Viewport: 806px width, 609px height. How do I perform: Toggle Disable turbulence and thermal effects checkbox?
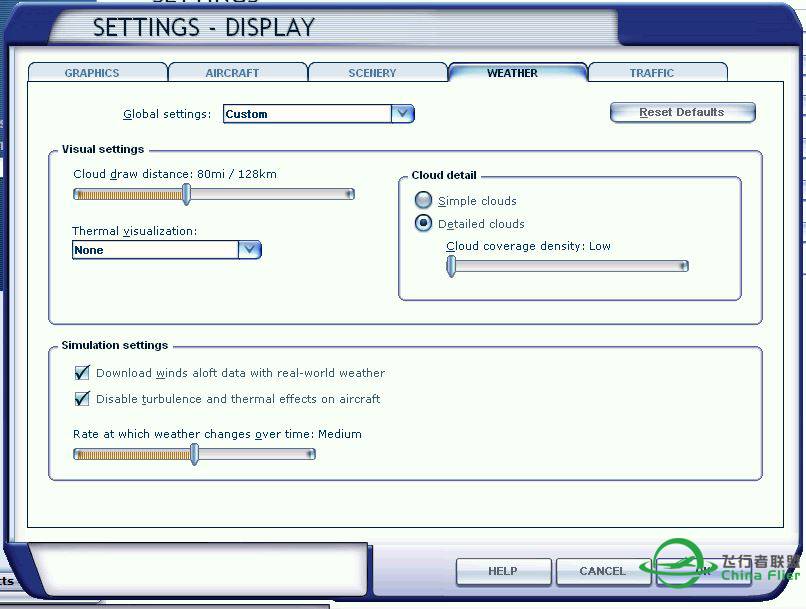tap(82, 398)
